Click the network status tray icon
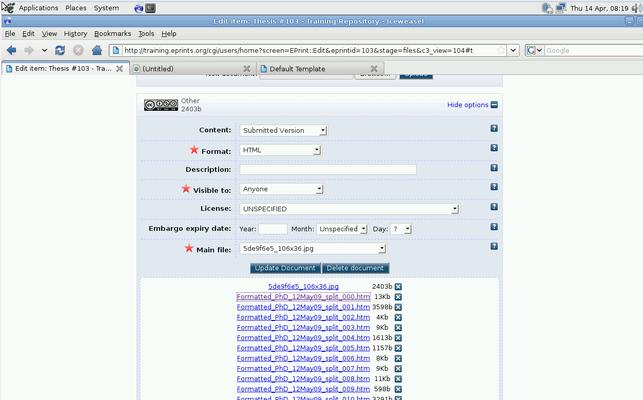Screen dimensions: 643x400 pyautogui.click(x=560, y=8)
